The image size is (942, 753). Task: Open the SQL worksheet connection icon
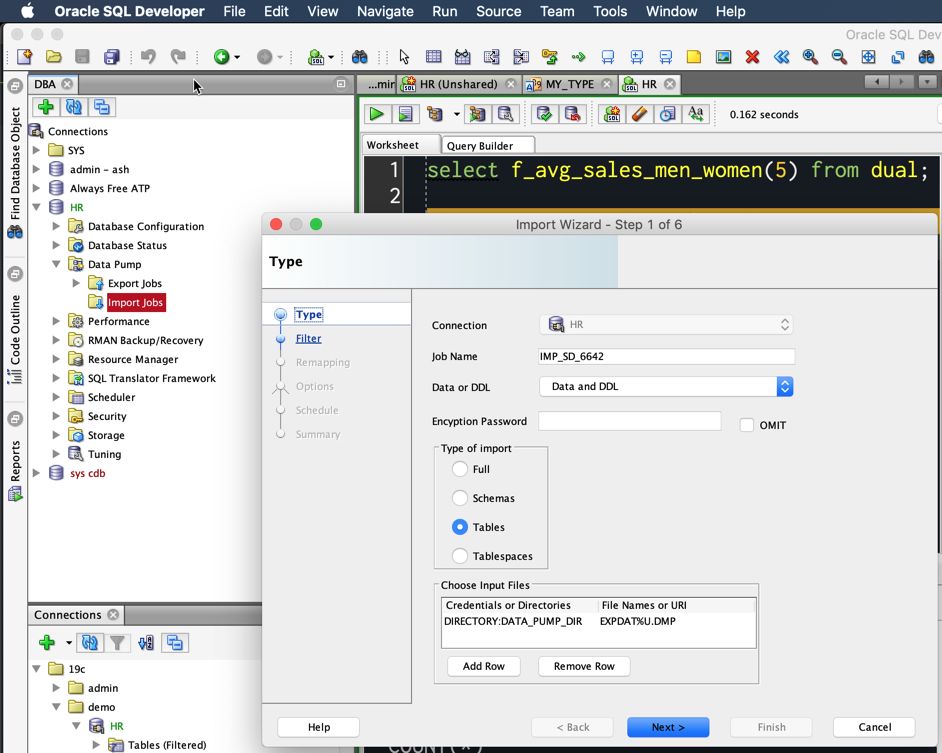[316, 56]
